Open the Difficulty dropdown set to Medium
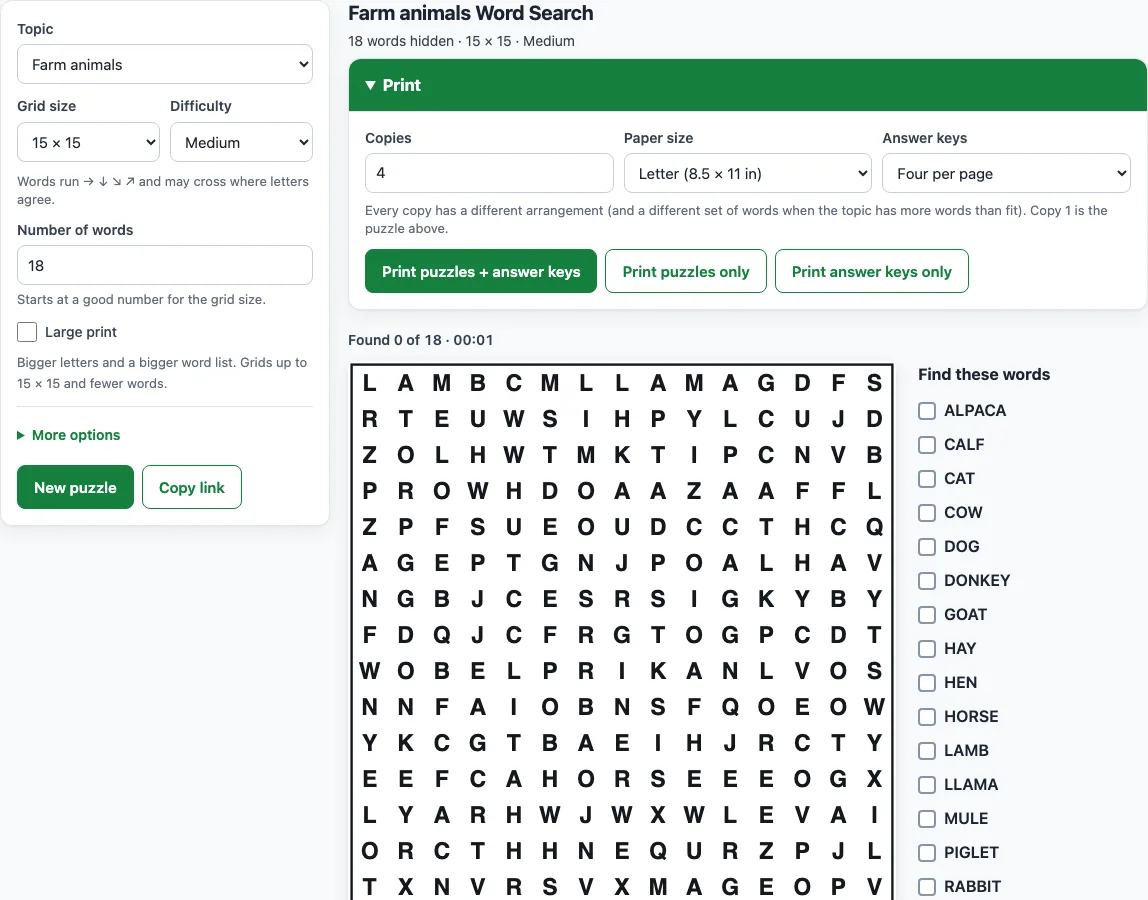This screenshot has height=900, width=1148. [242, 142]
